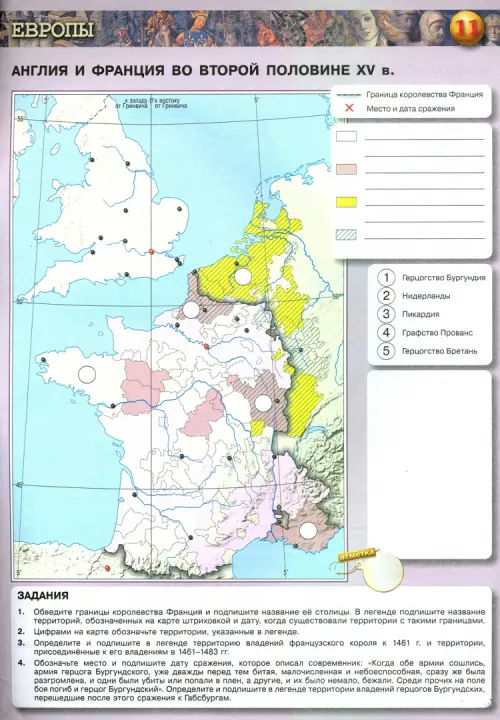The image size is (500, 720).
Task: Click the red city dot in southern England
Action: coord(152,252)
